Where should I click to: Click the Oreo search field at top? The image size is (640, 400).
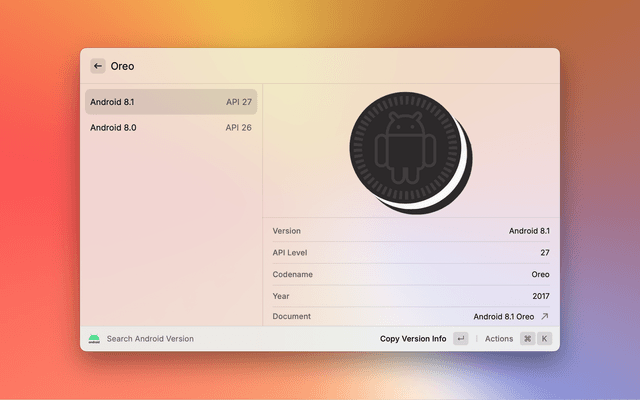(x=300, y=66)
